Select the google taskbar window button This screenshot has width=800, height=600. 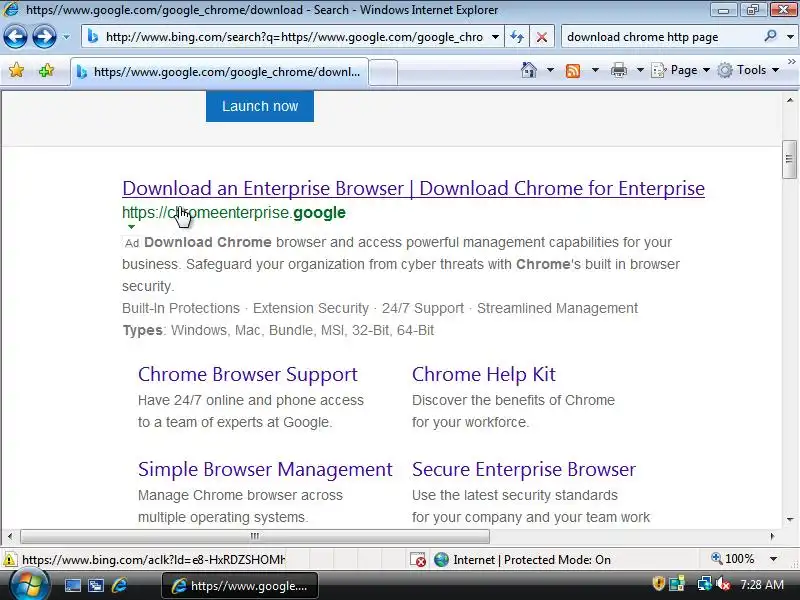pos(240,586)
